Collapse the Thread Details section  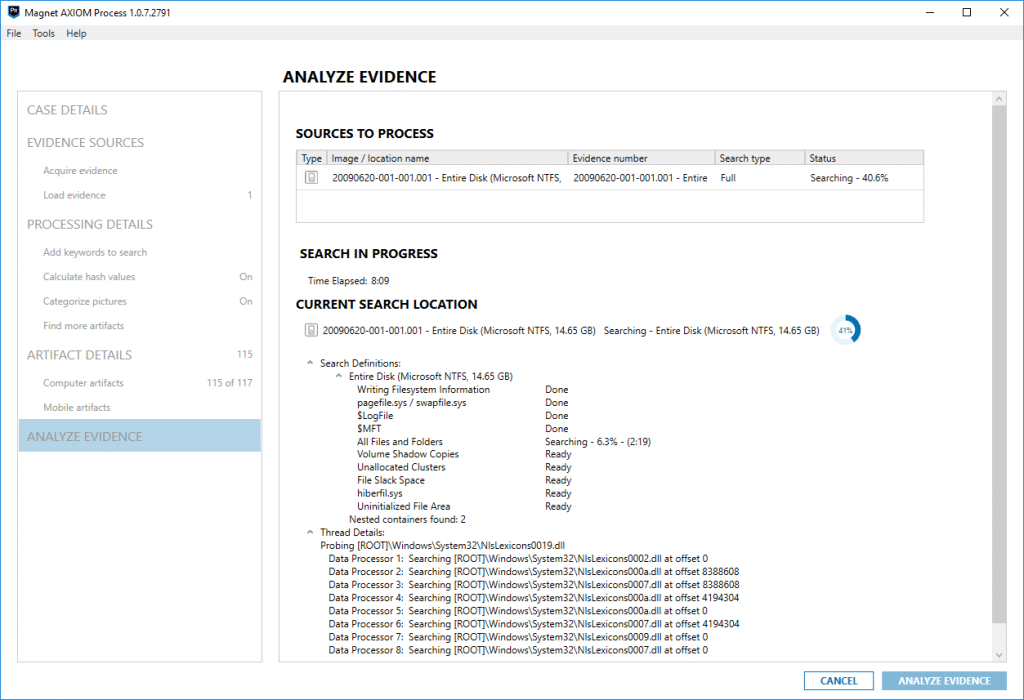click(x=310, y=532)
